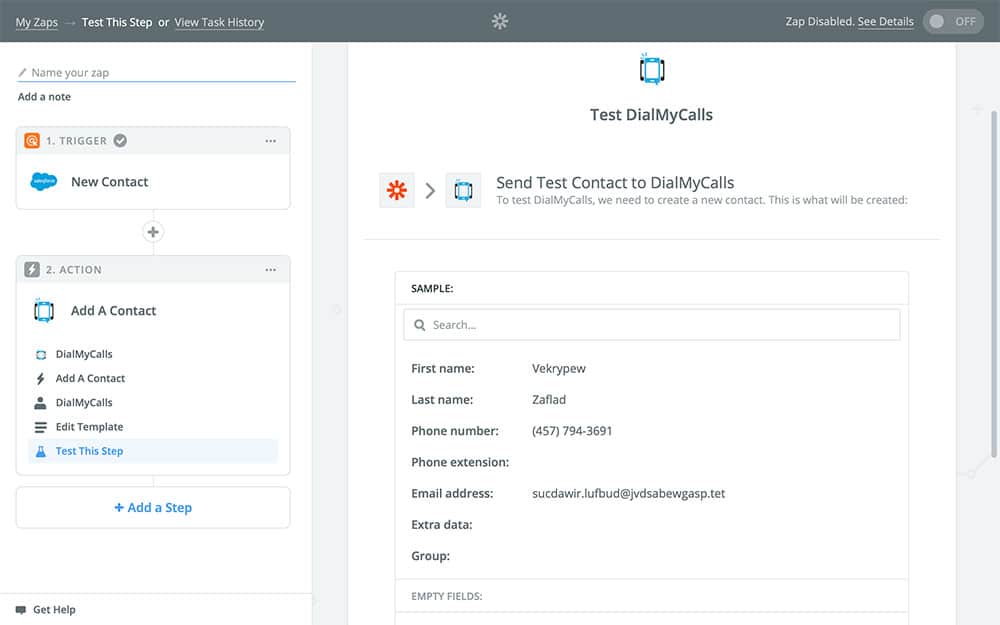
Task: Click the orange Zapier asterisk icon
Action: 397,190
